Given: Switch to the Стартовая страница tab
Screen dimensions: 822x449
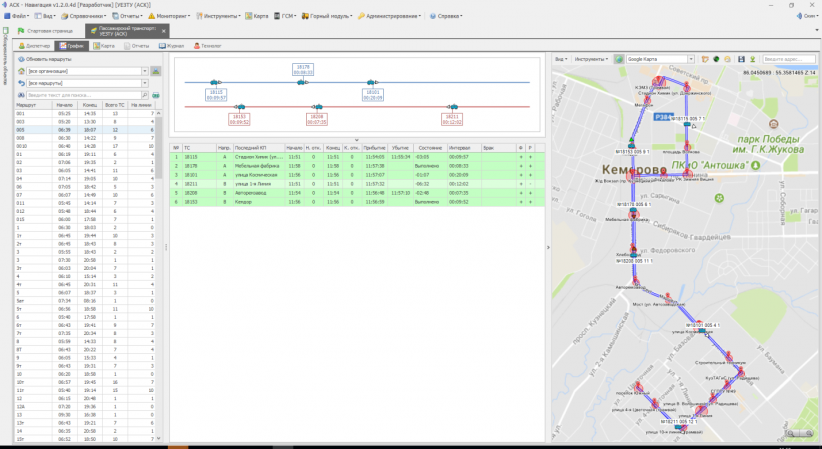Looking at the screenshot, I should (46, 31).
